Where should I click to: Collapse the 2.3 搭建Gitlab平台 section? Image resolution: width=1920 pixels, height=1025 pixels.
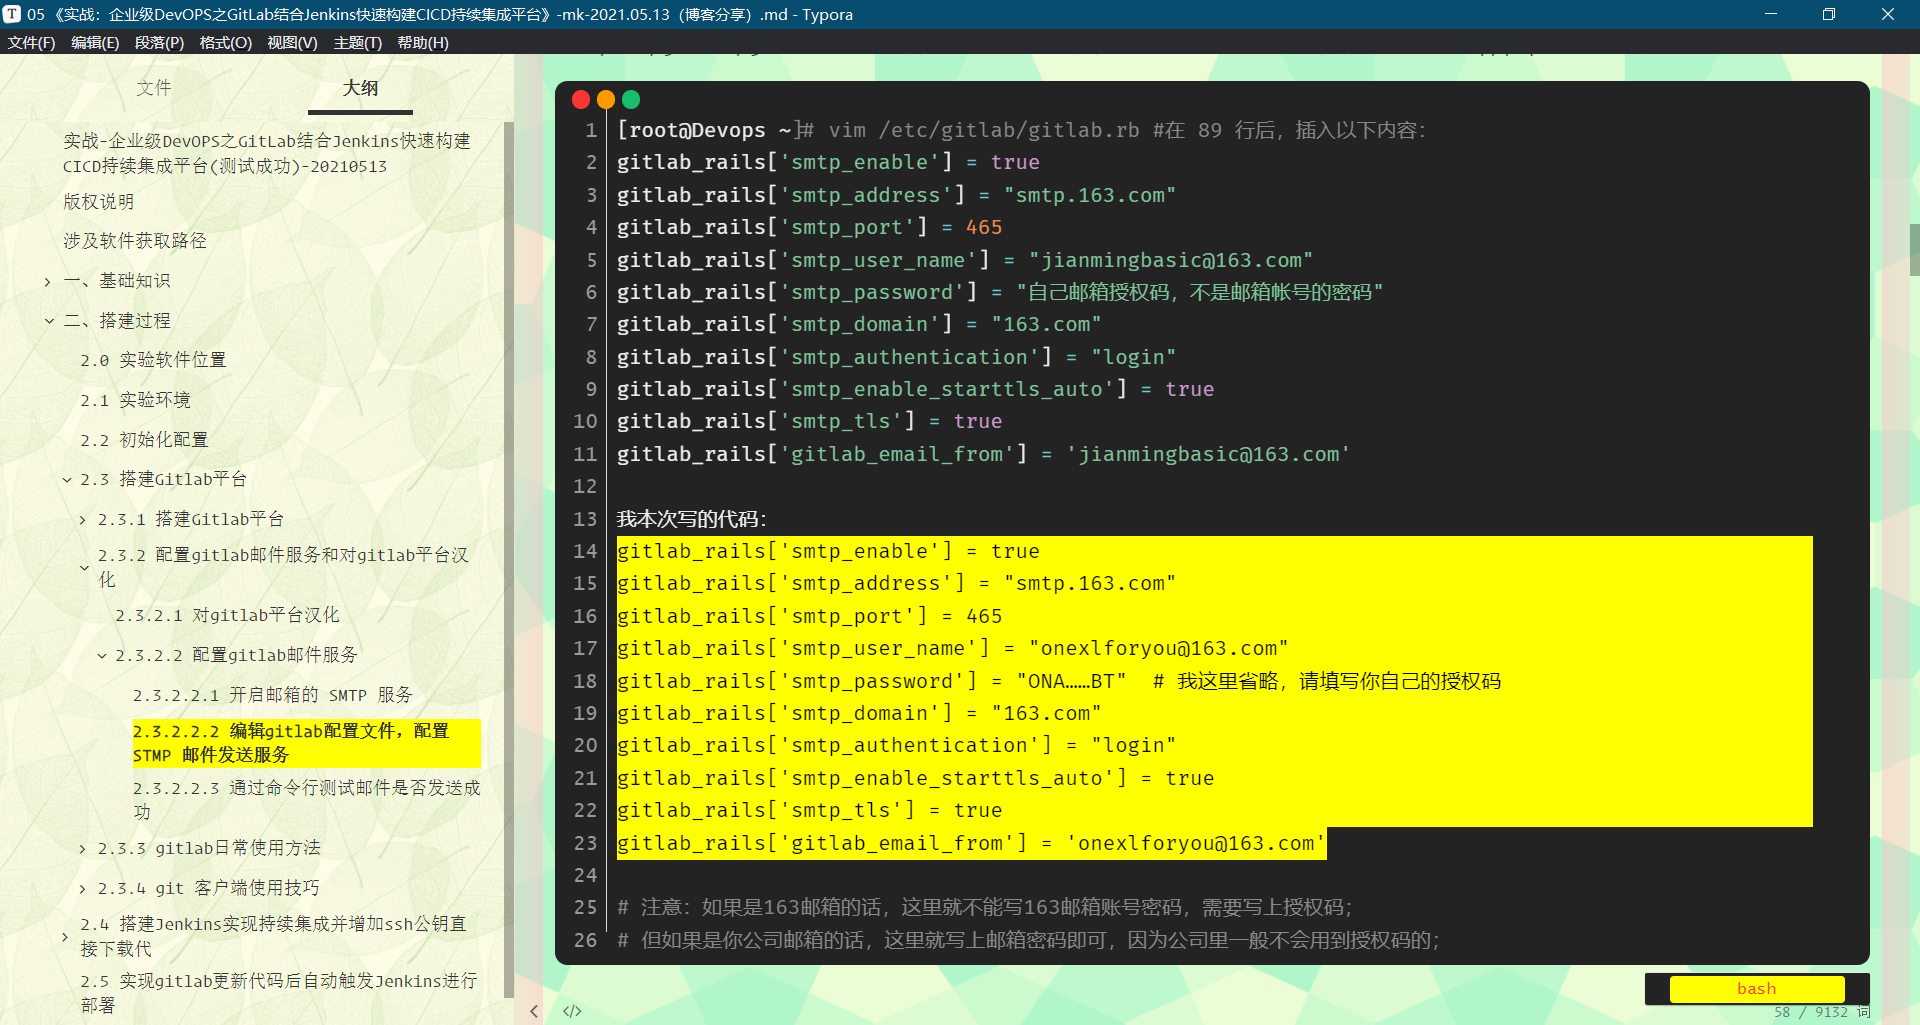[66, 480]
